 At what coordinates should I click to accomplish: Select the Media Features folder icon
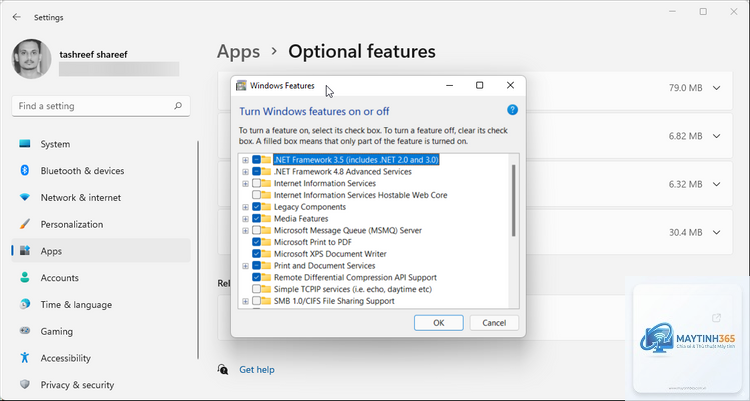tap(266, 219)
